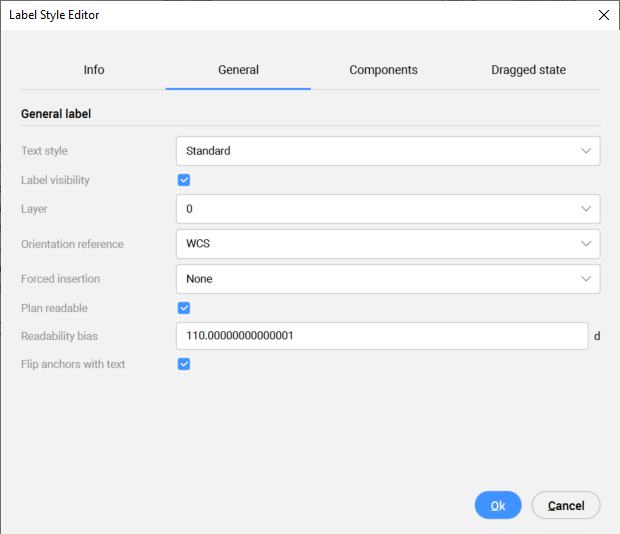Screen dimensions: 620x534
Task: Toggle the Label visibility checkbox
Action: 184,180
